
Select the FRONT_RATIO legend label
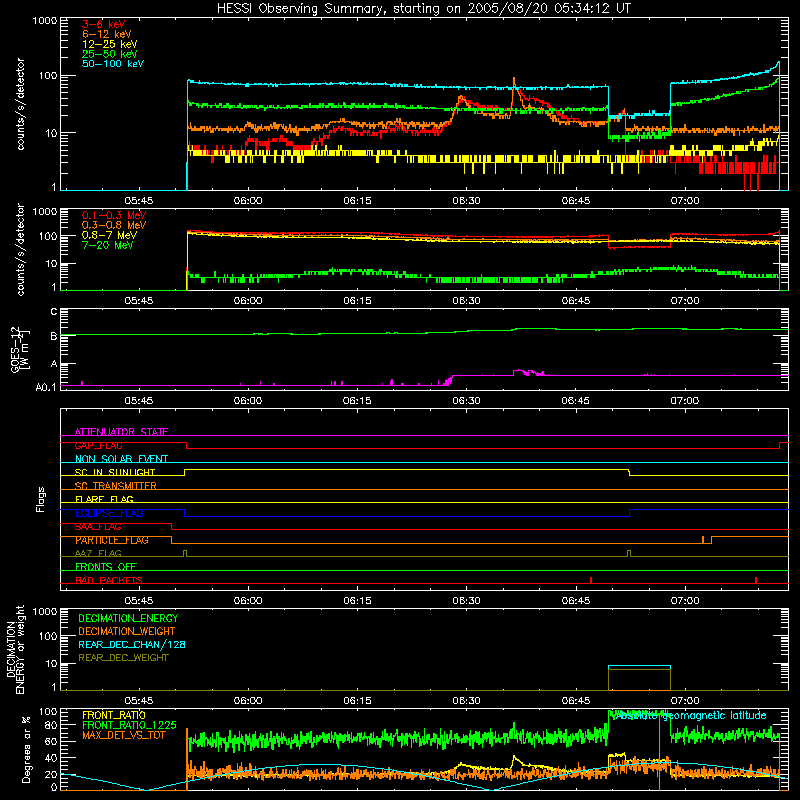114,715
